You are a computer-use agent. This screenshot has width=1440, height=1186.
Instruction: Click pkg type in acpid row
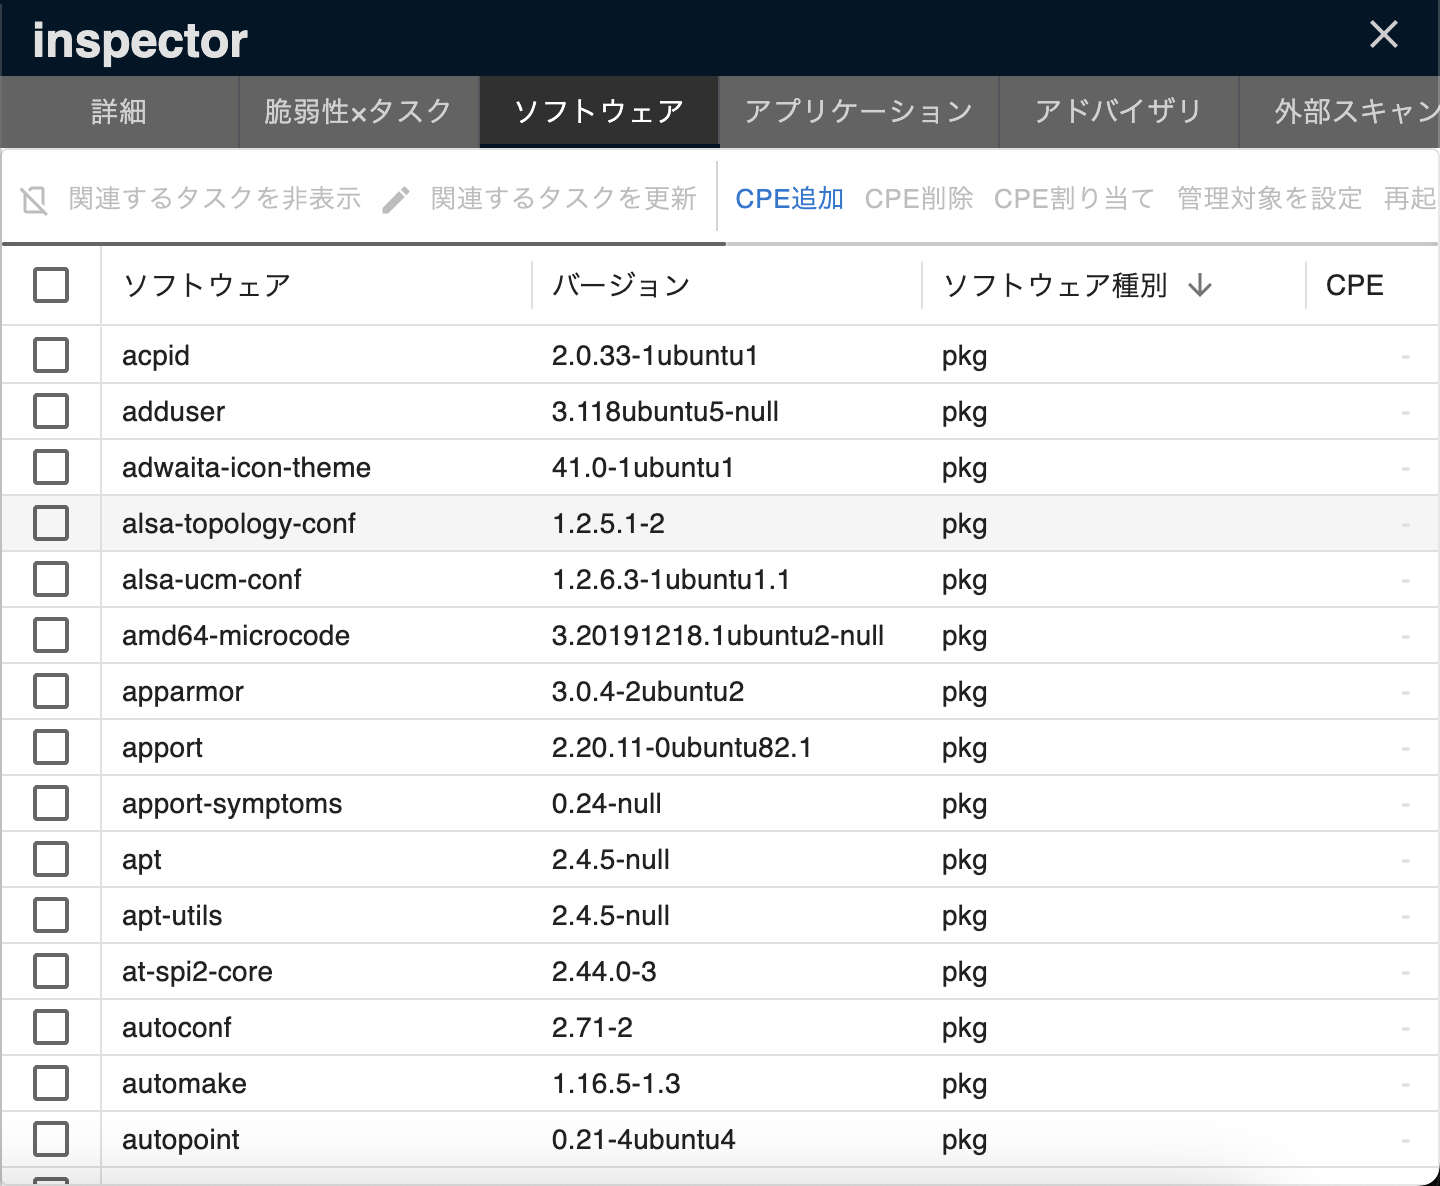965,357
